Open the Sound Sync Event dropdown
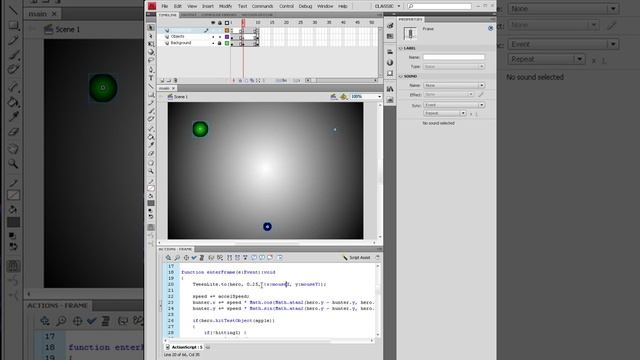The image size is (640, 360). (x=454, y=105)
